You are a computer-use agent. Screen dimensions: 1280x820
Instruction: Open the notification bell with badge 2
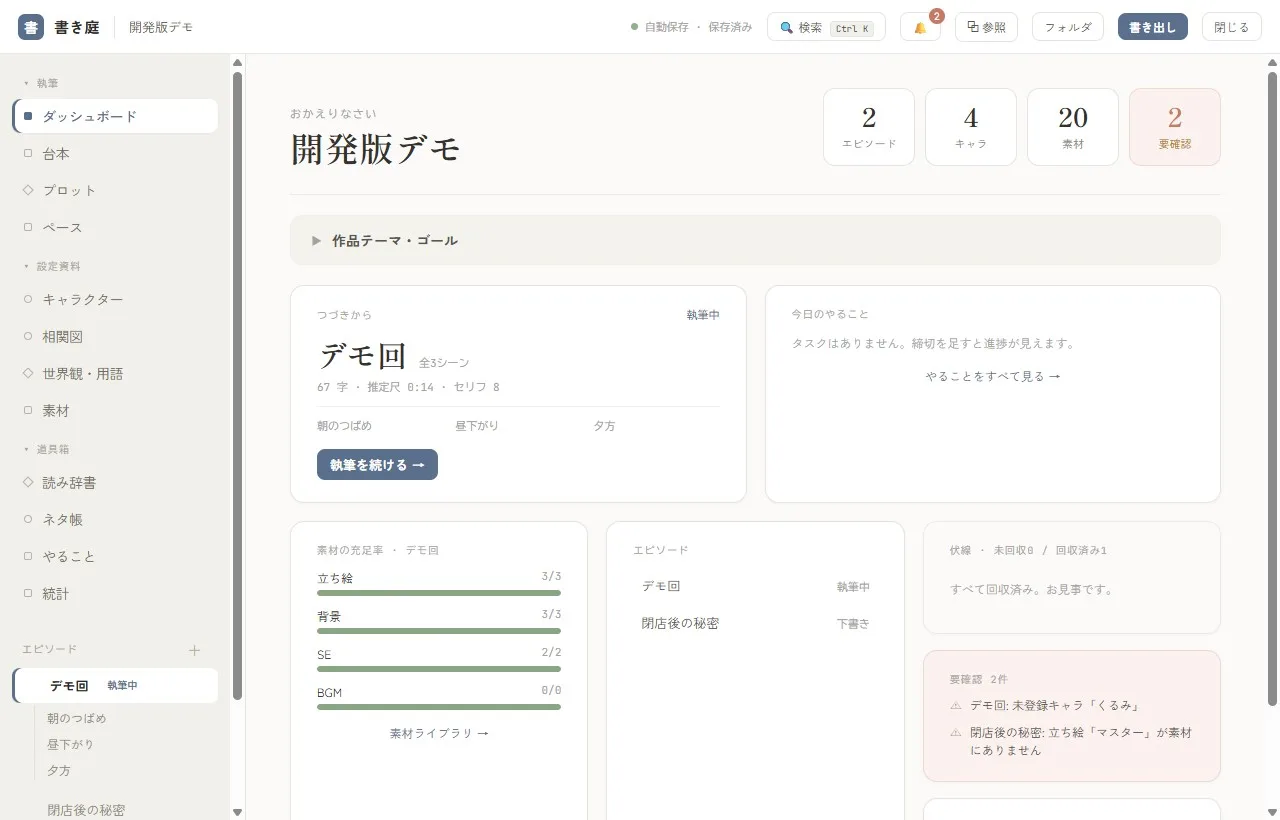coord(920,27)
